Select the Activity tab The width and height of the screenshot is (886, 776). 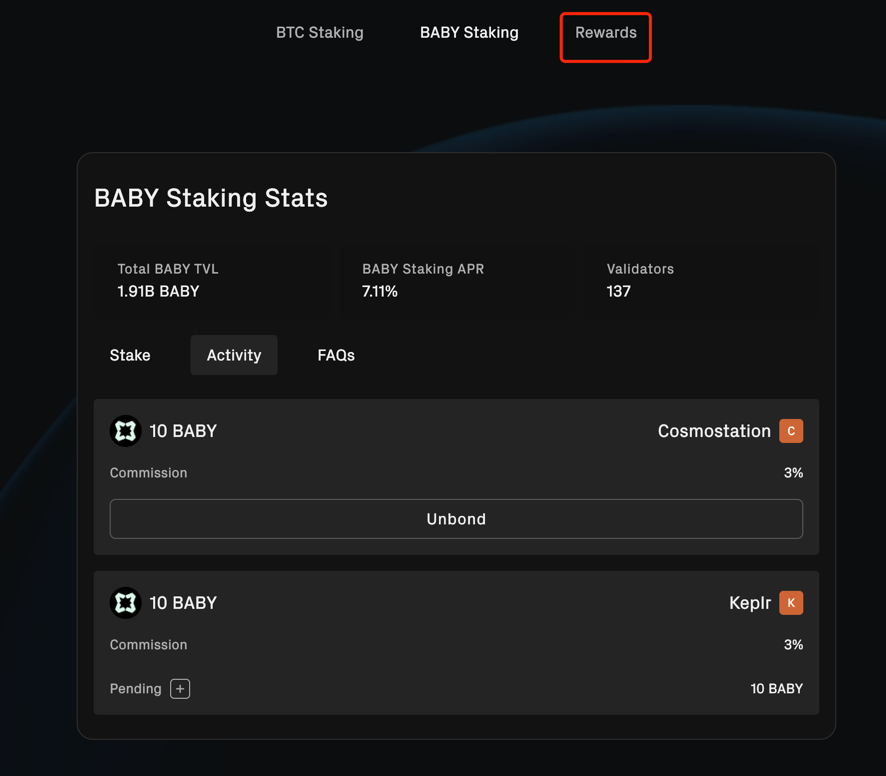click(x=233, y=355)
